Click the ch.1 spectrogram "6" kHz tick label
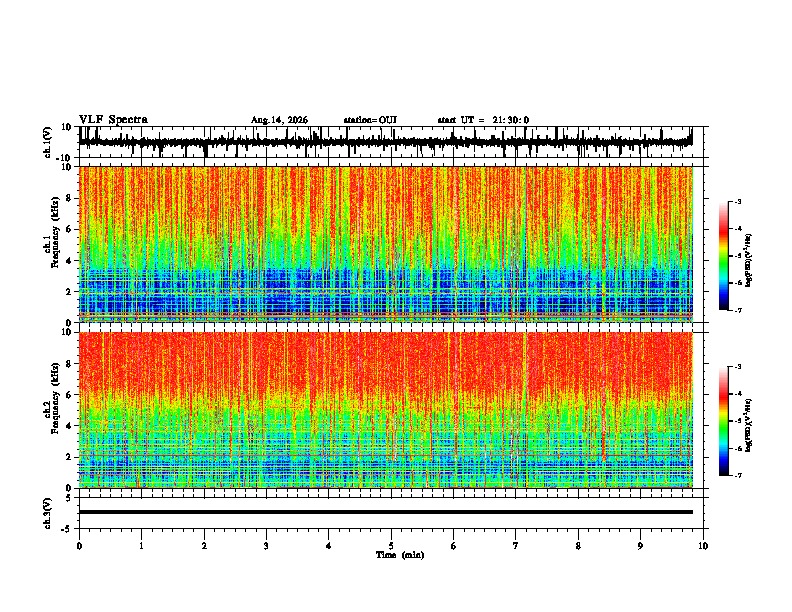This screenshot has height=612, width=792. [x=69, y=229]
